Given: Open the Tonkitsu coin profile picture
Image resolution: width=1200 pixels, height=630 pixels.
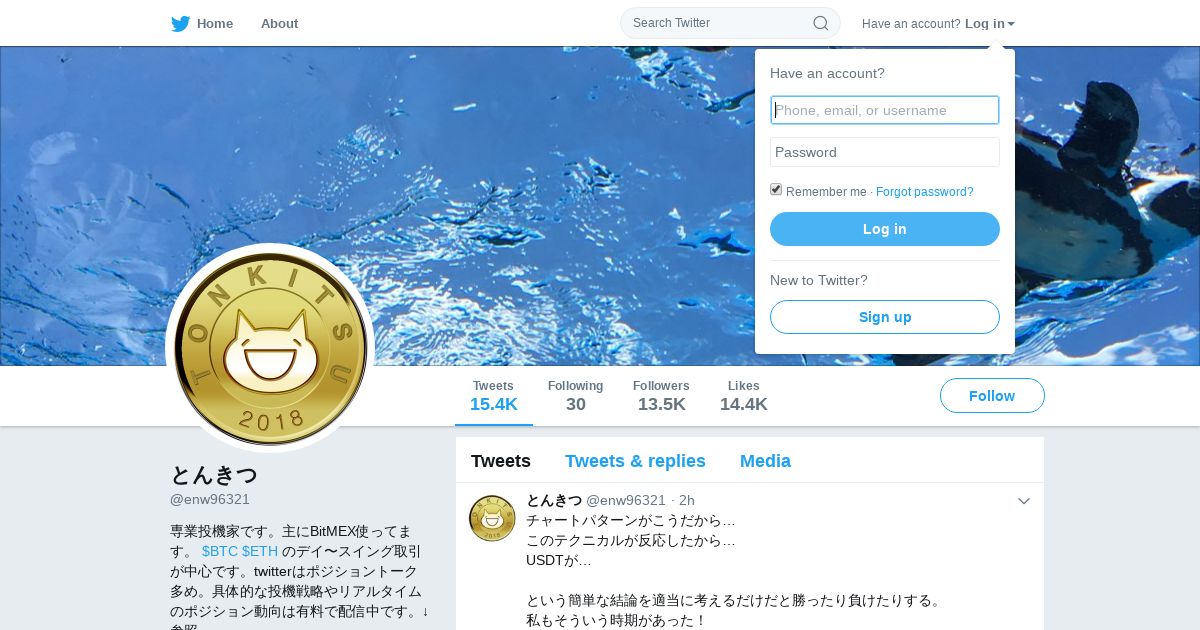Looking at the screenshot, I should [x=270, y=348].
